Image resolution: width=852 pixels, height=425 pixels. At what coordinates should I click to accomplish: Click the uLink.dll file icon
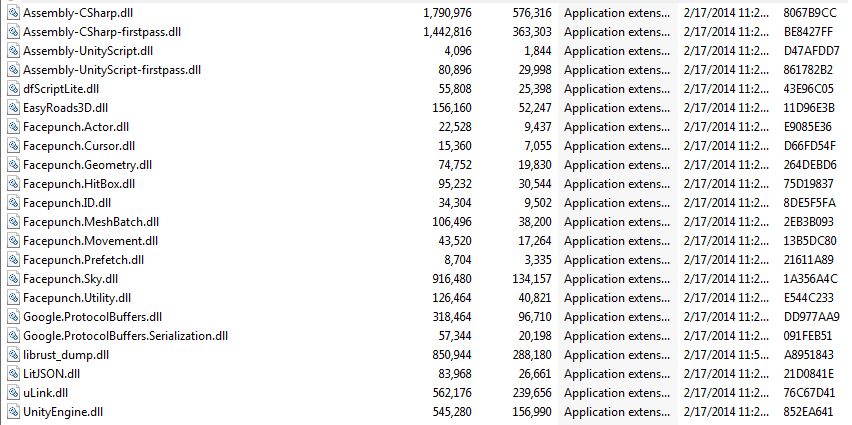[13, 393]
